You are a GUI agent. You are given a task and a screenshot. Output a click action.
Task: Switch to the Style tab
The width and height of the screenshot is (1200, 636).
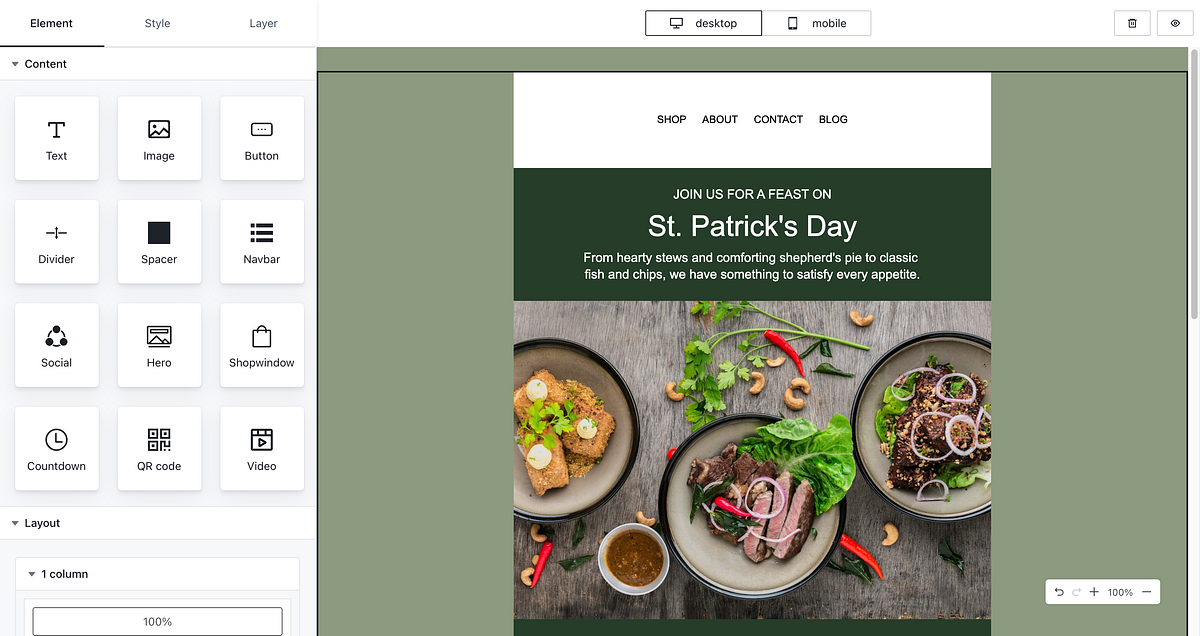pyautogui.click(x=156, y=23)
